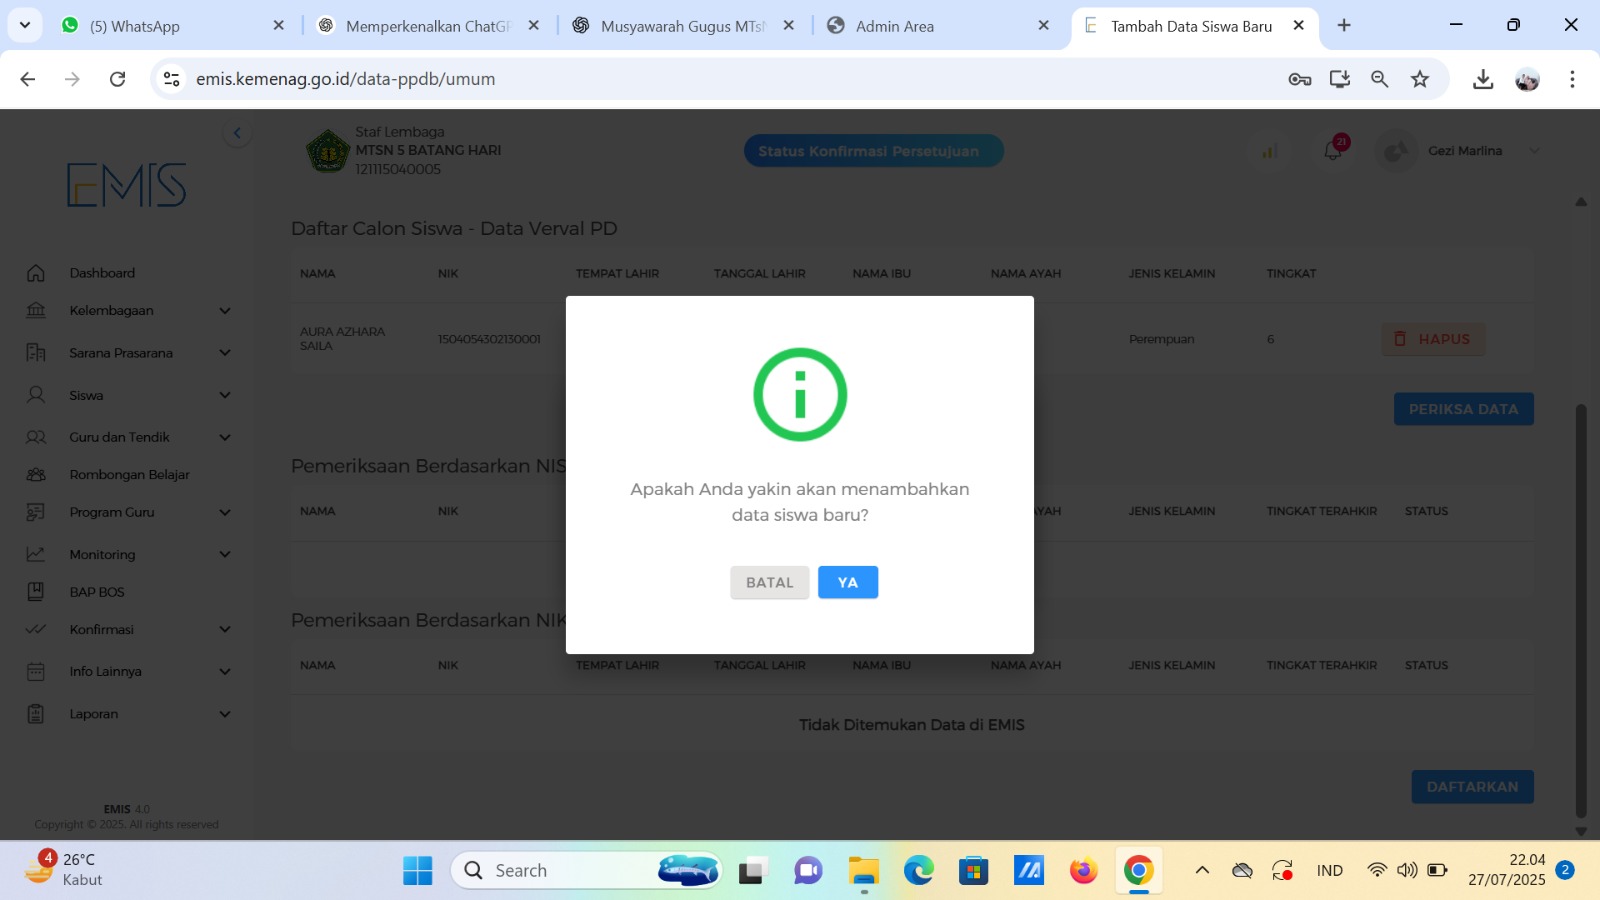Expand the Siswa sidebar menu
Image resolution: width=1600 pixels, height=900 pixels.
coord(225,395)
